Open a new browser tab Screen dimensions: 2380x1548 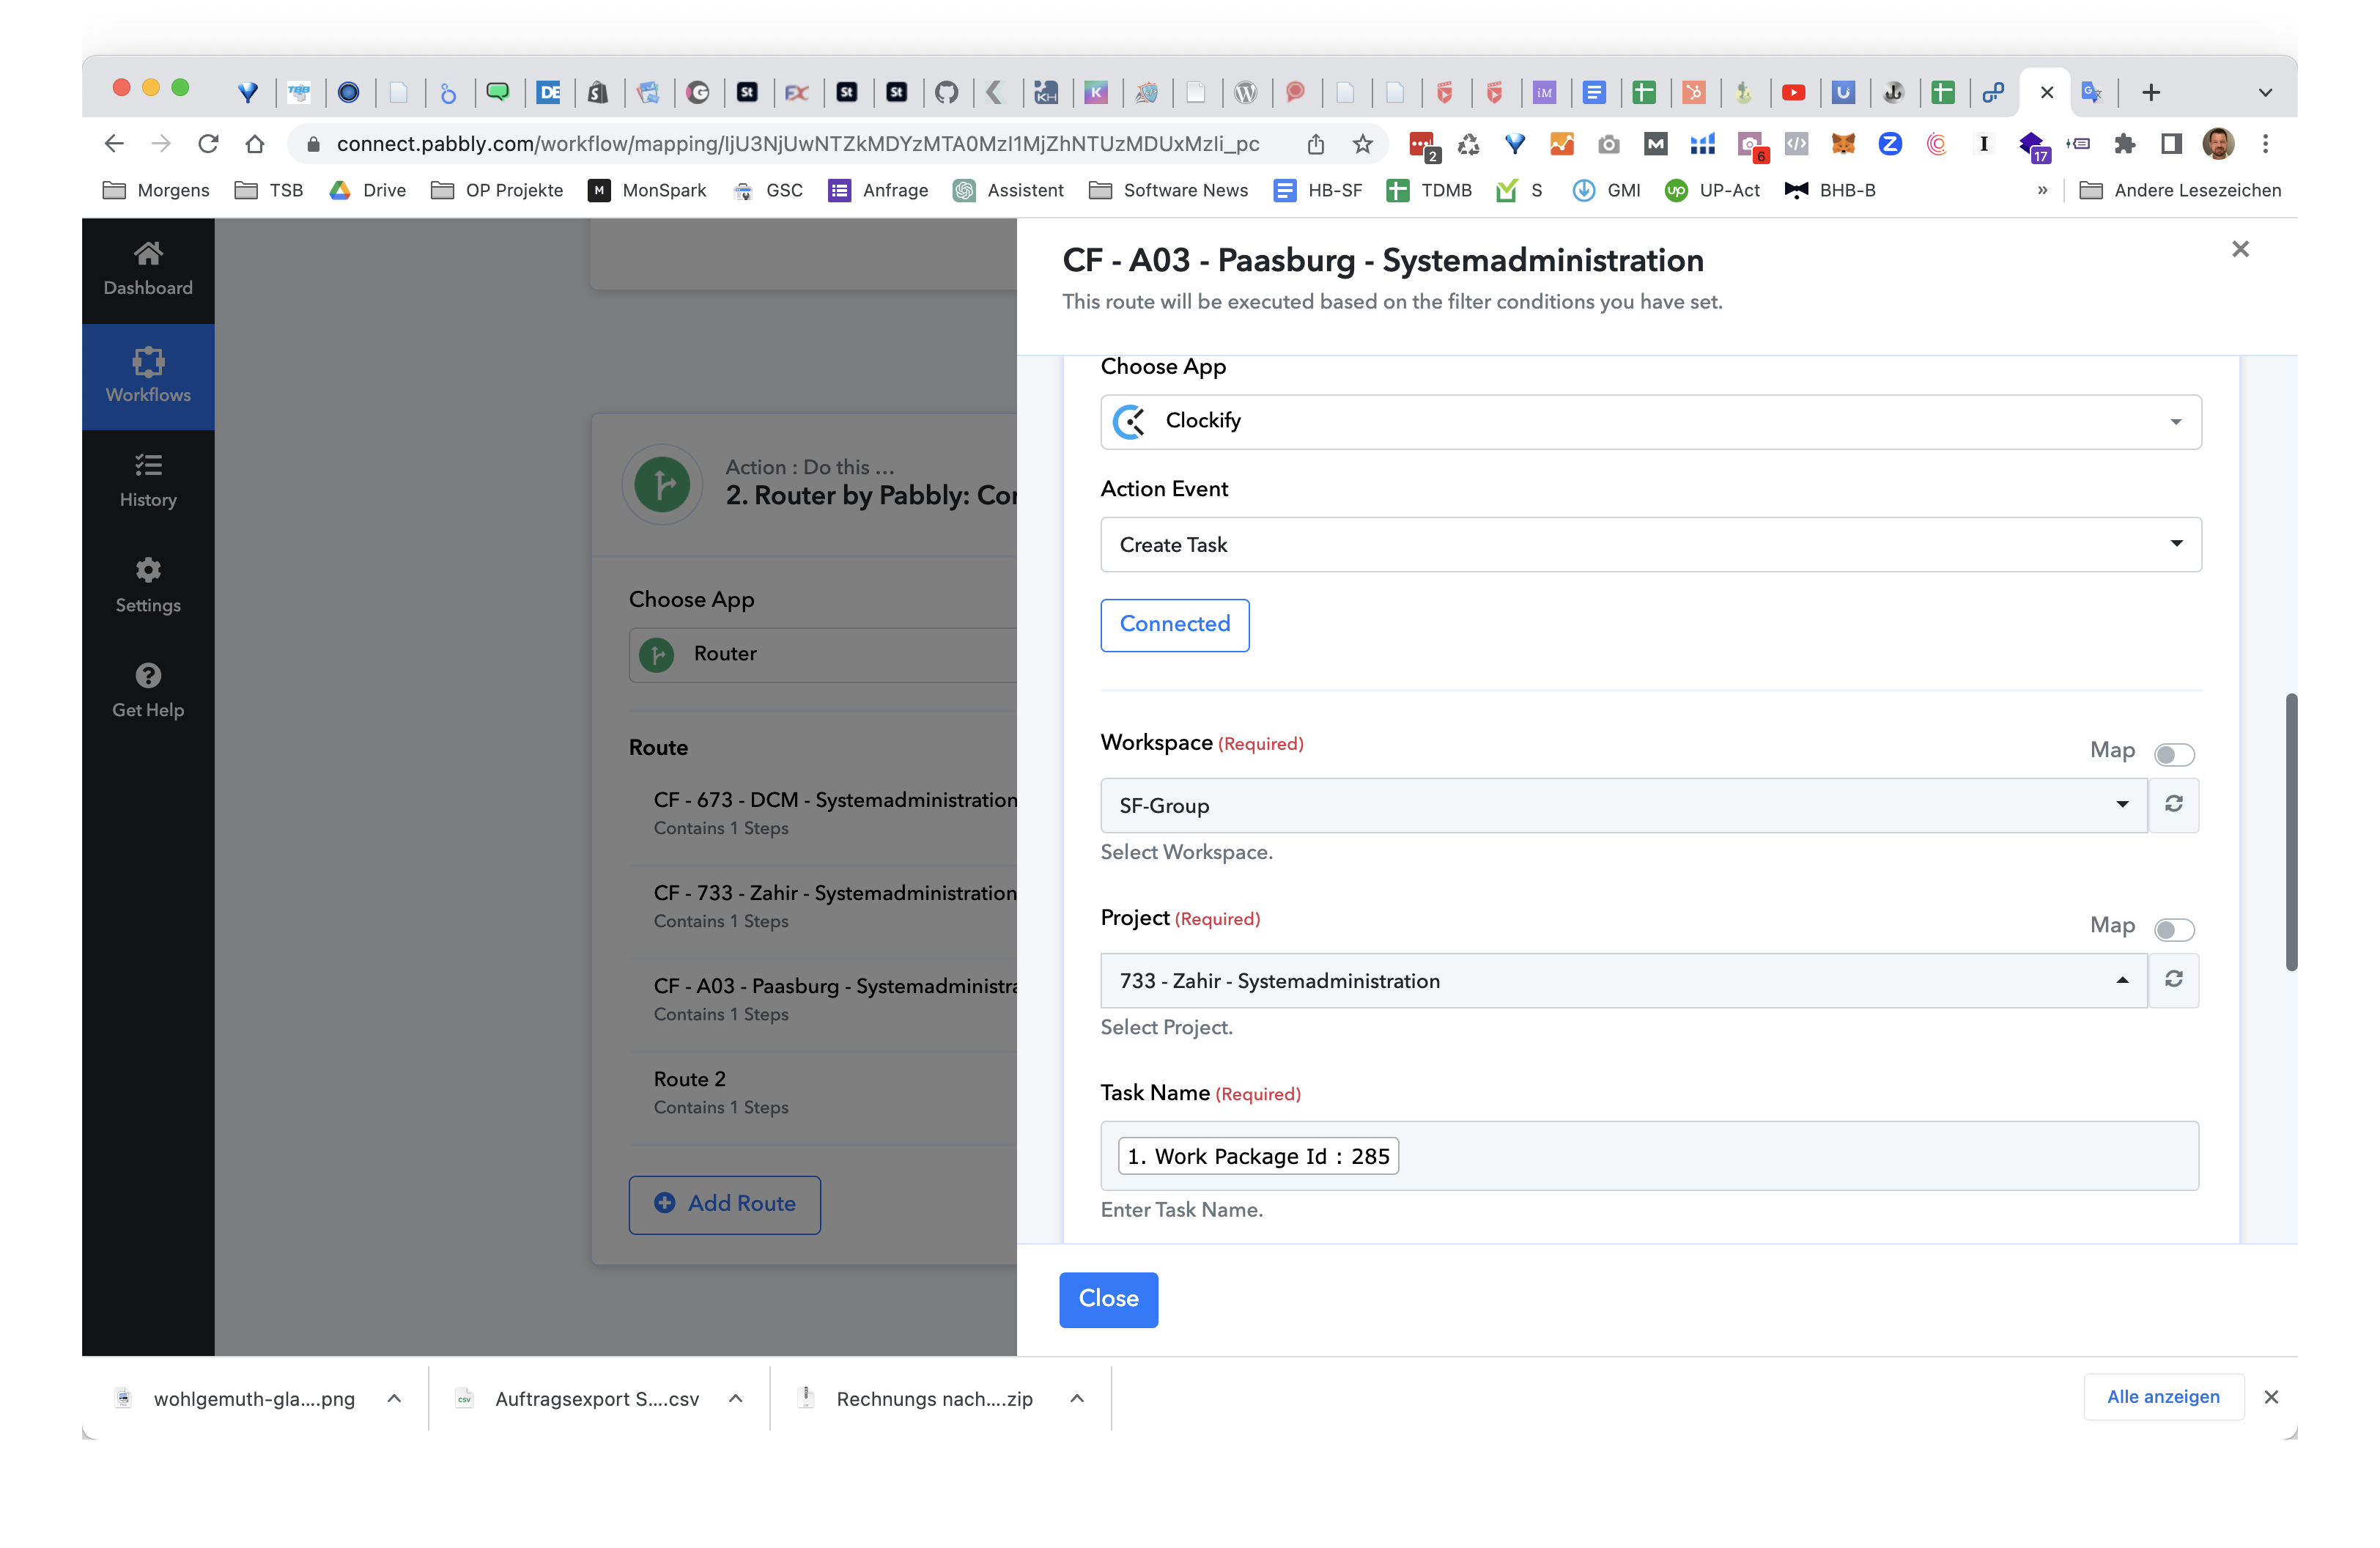[2151, 93]
